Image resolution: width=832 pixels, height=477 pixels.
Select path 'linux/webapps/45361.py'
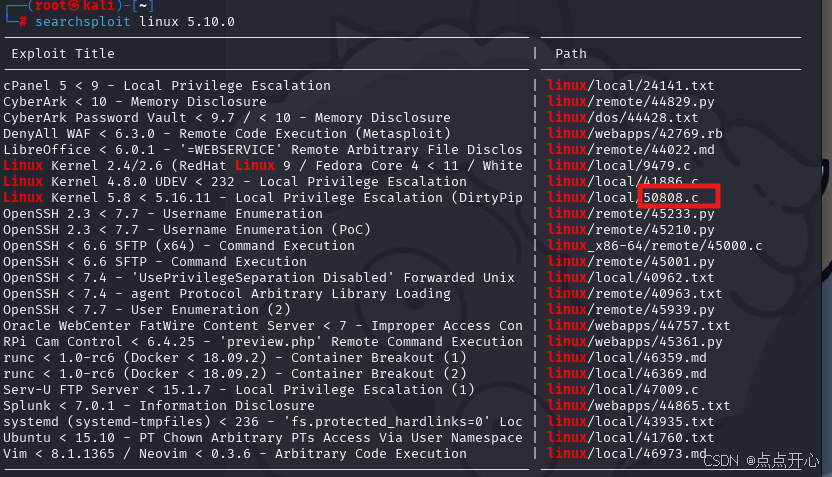635,341
